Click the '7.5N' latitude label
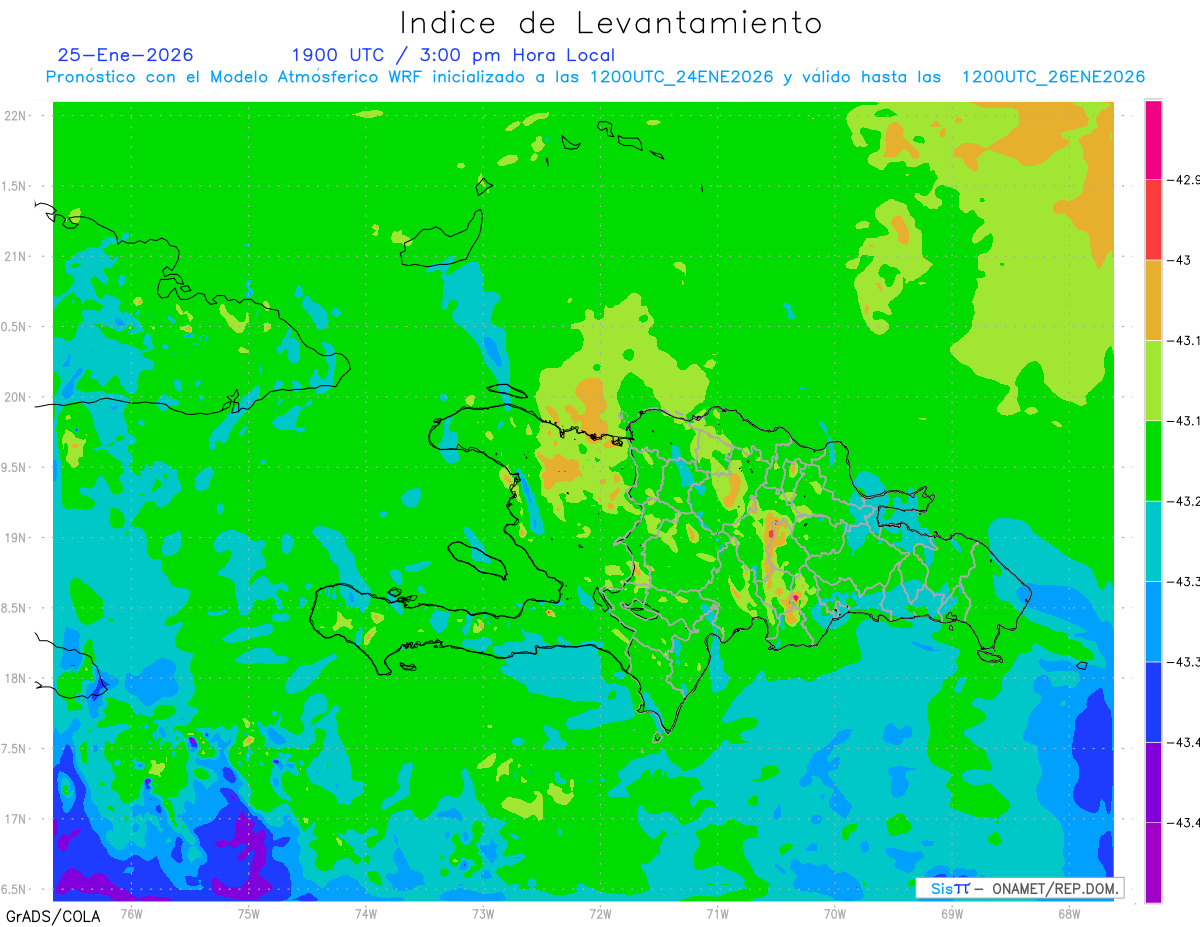Screen dimensions: 1200x927 14,749
